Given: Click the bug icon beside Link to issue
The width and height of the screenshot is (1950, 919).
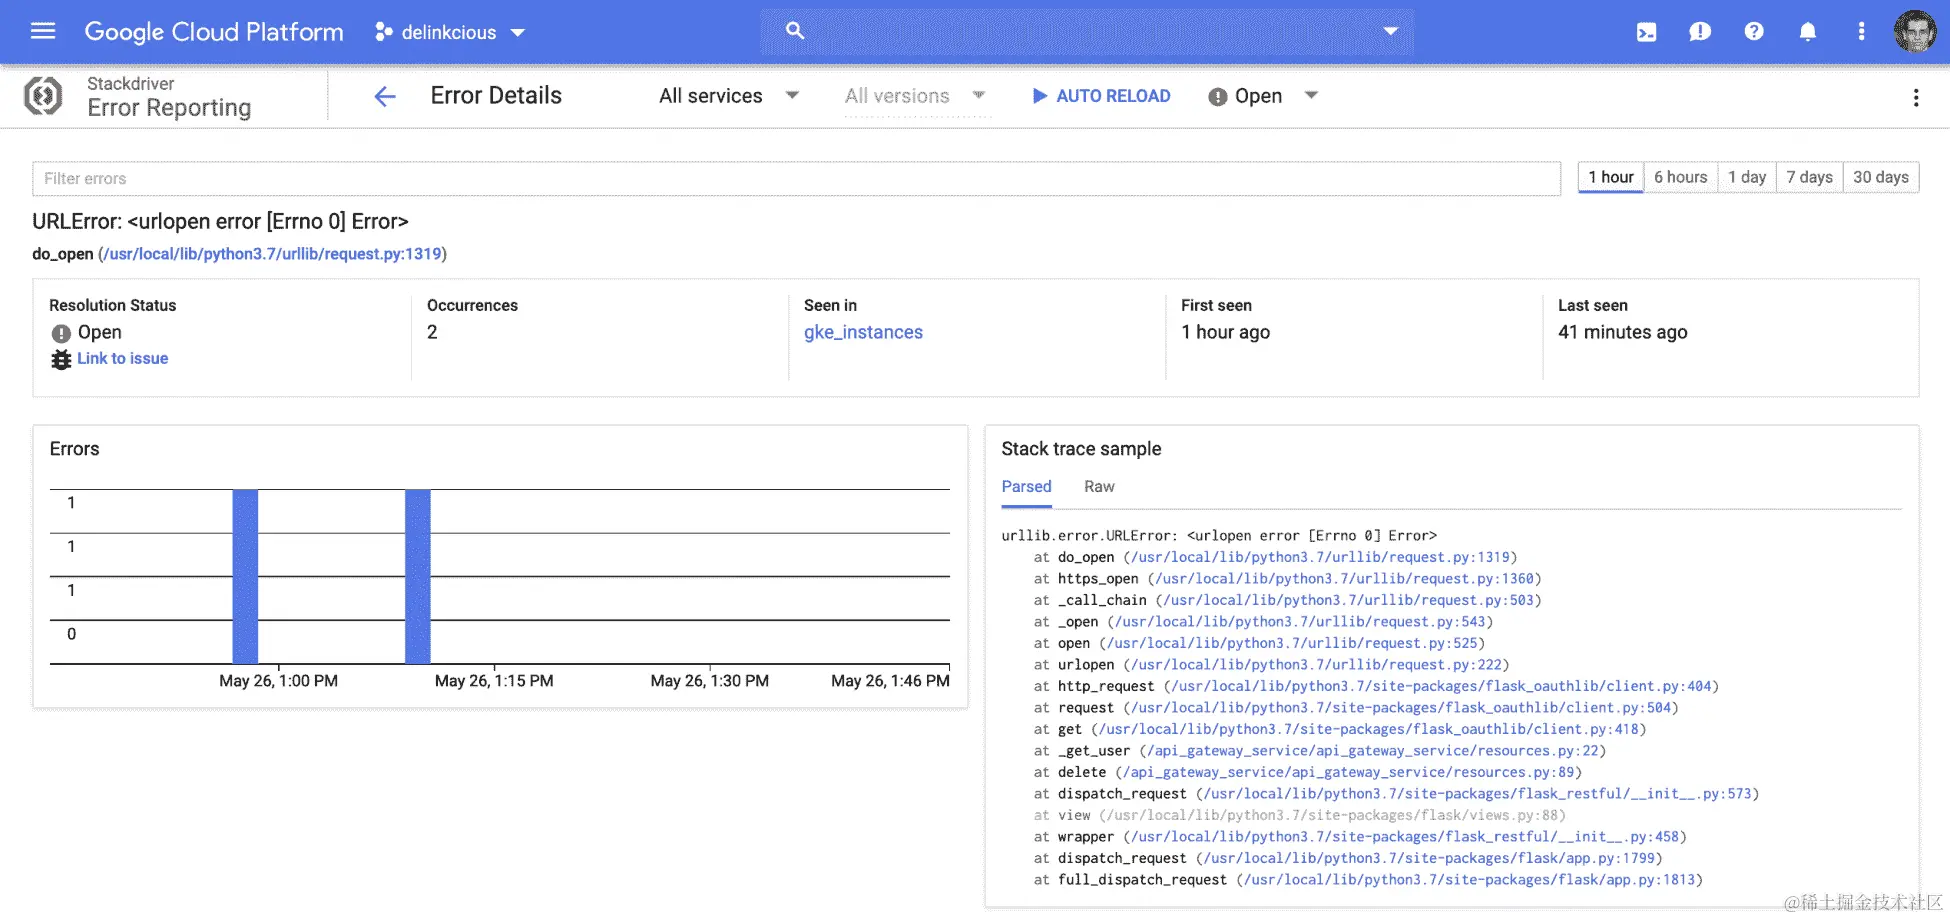Looking at the screenshot, I should pyautogui.click(x=61, y=359).
